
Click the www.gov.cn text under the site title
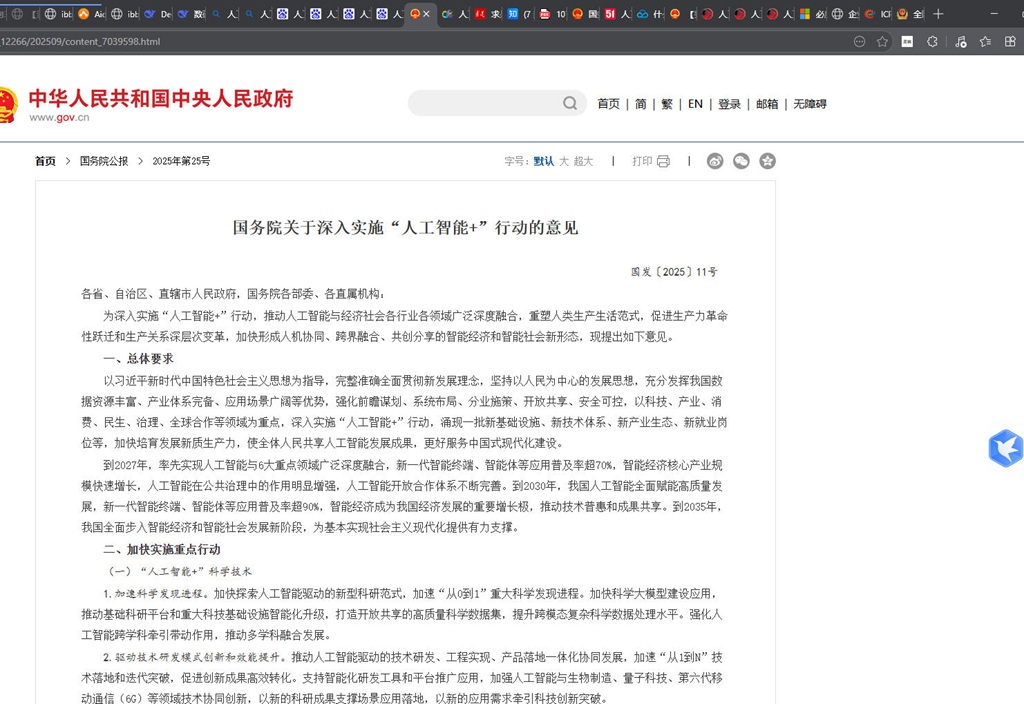point(59,118)
